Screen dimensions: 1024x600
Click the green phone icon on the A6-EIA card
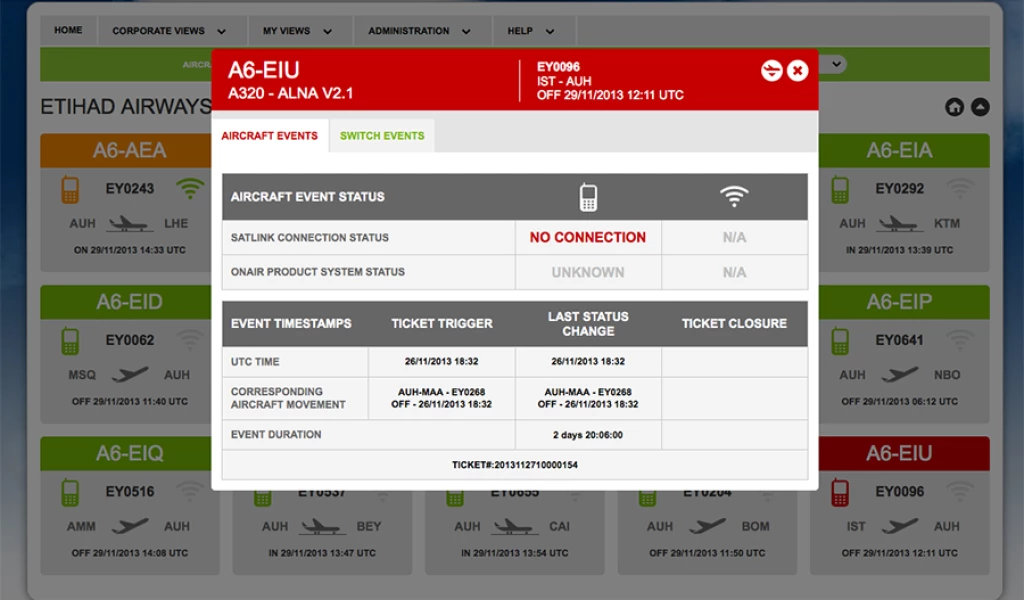pos(840,189)
